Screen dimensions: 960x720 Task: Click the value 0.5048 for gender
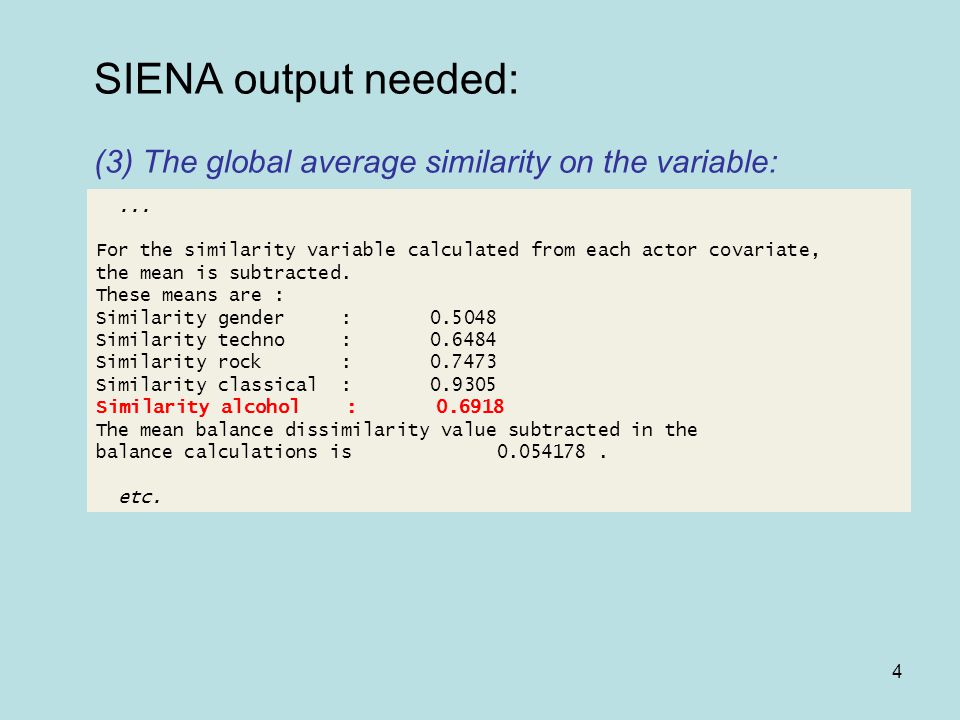click(463, 318)
